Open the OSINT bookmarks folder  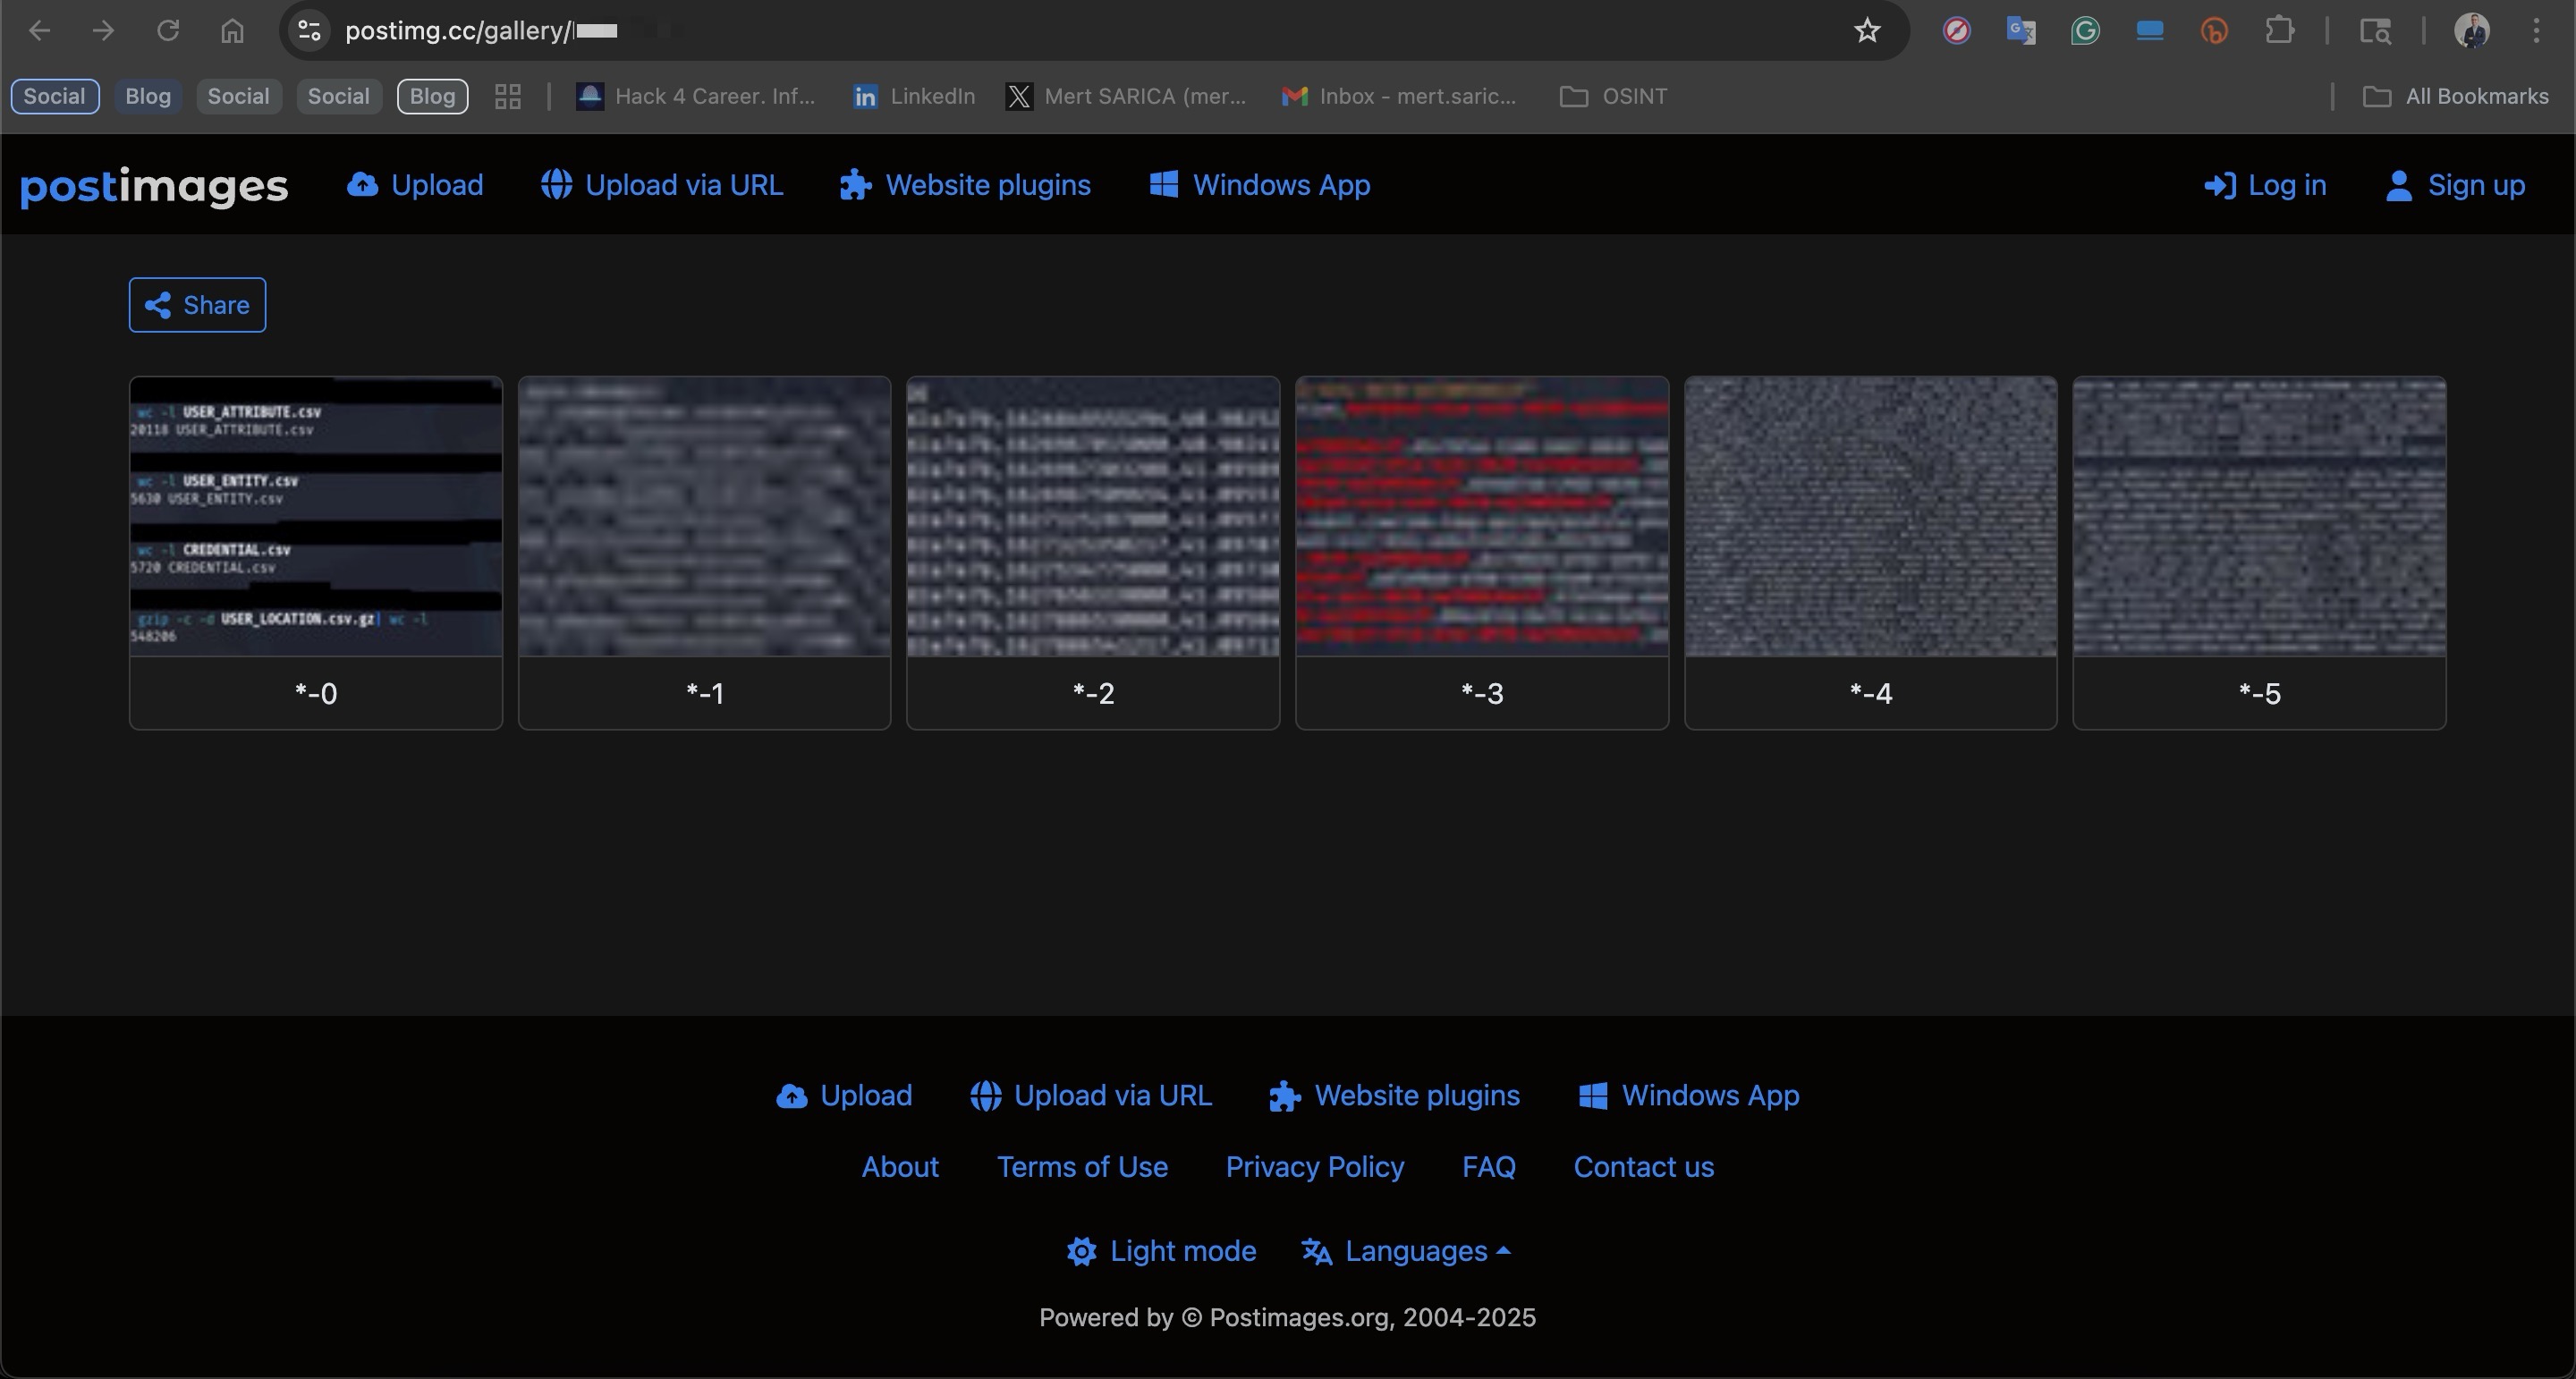(x=1613, y=97)
